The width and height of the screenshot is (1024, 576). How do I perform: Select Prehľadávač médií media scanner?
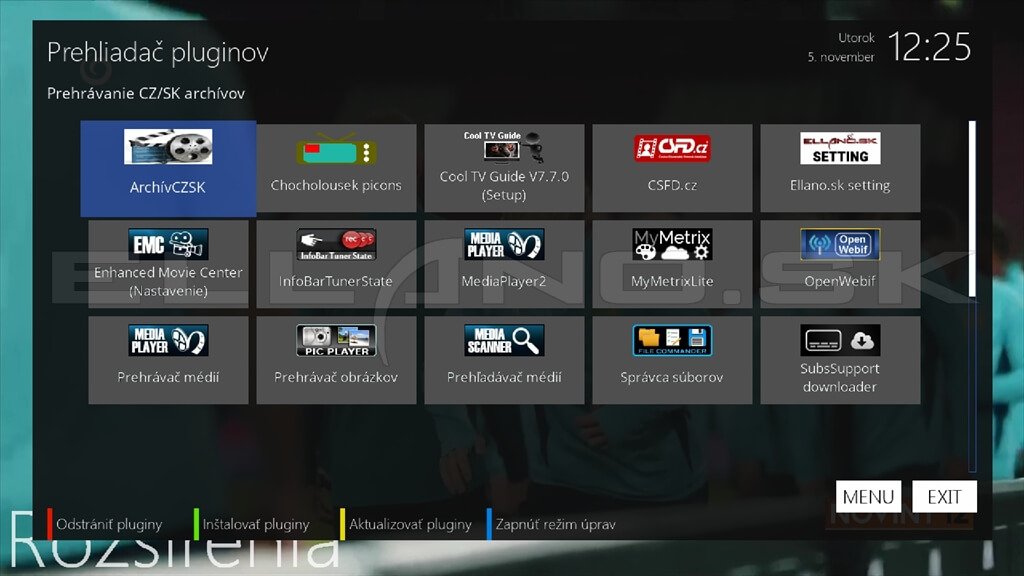pos(504,360)
